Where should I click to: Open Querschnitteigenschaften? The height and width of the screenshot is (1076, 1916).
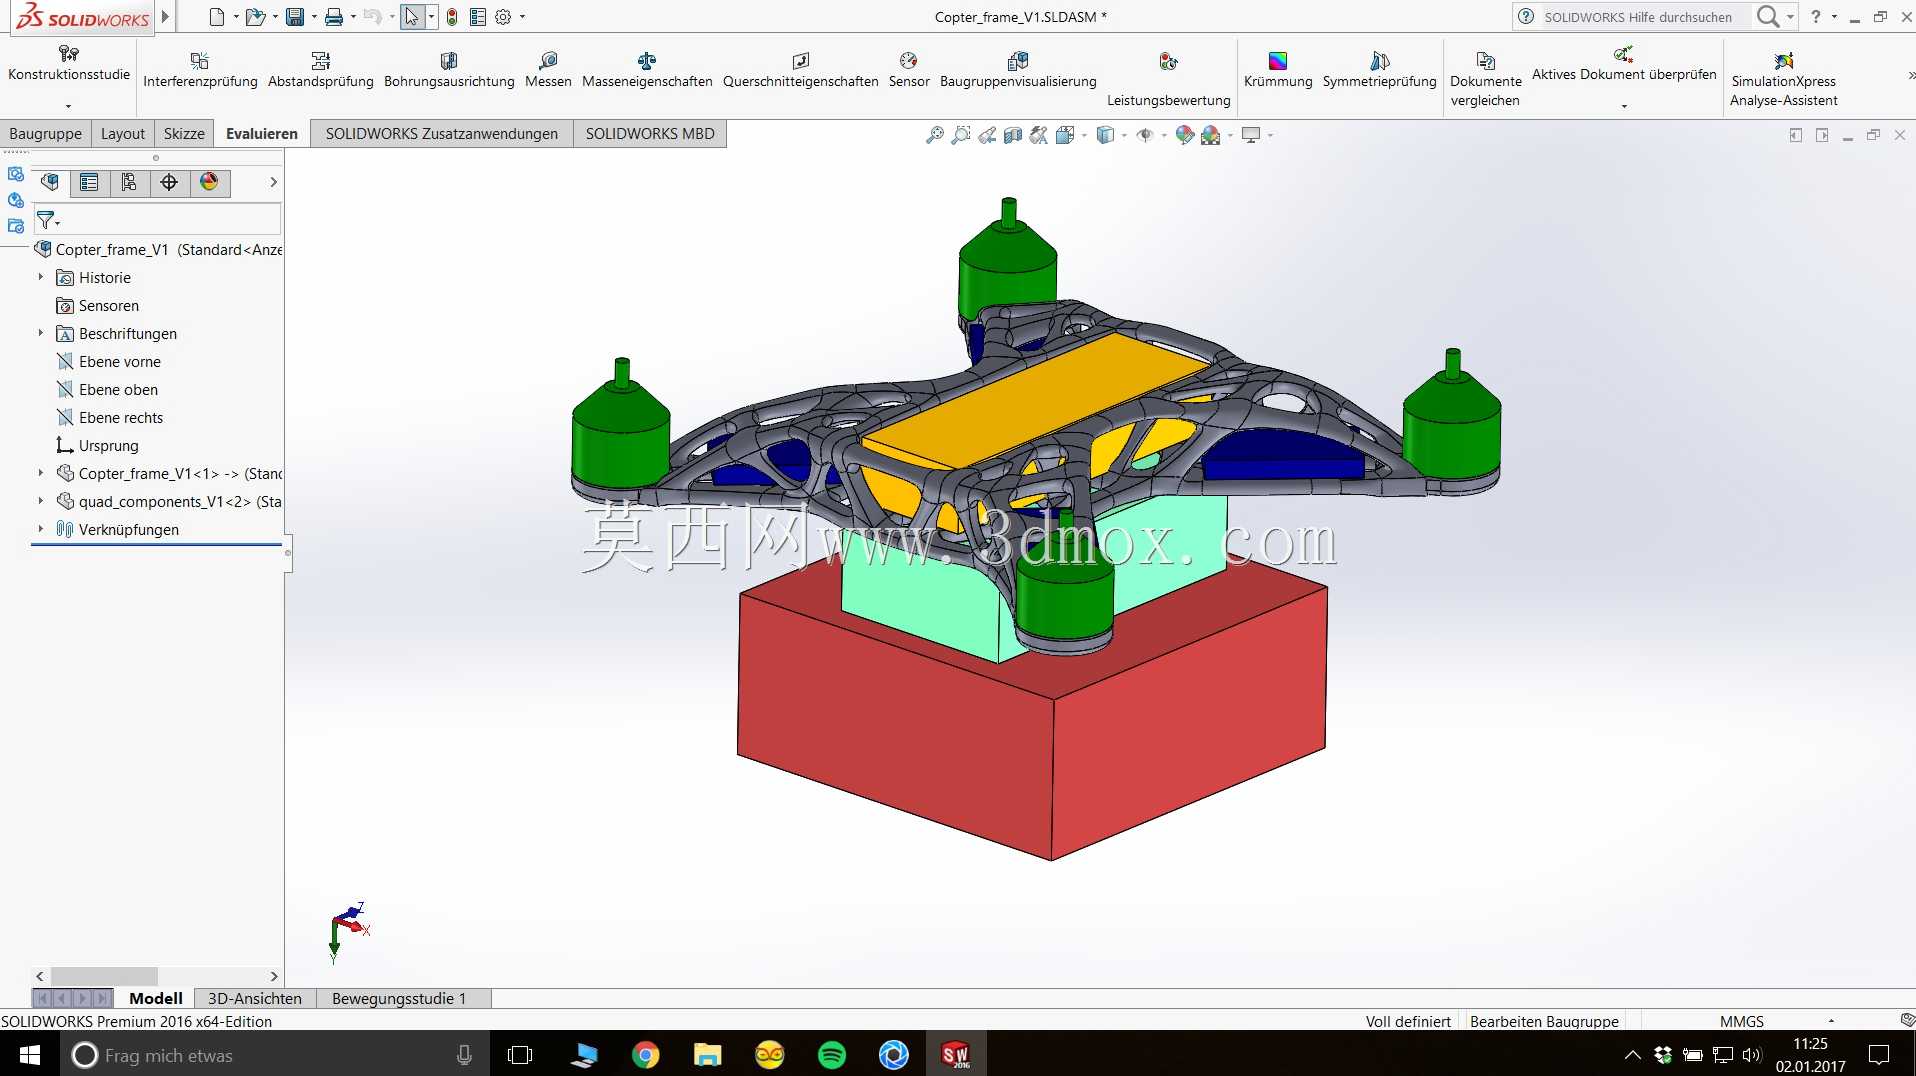(x=800, y=70)
